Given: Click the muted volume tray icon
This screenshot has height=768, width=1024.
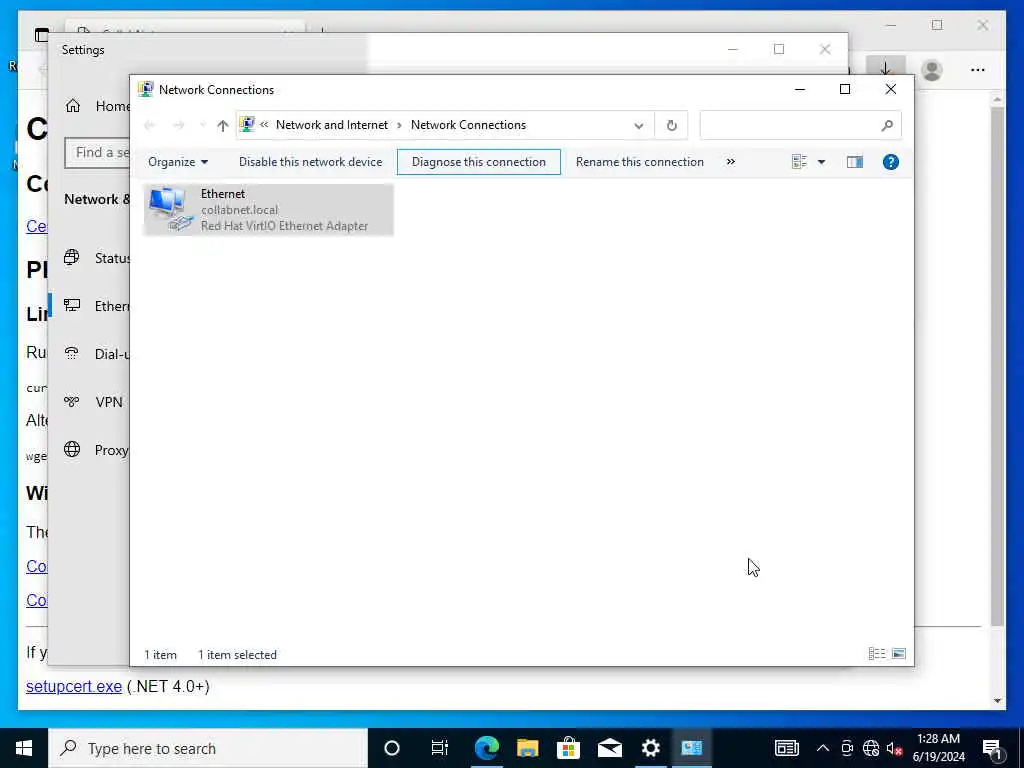Looking at the screenshot, I should (895, 748).
